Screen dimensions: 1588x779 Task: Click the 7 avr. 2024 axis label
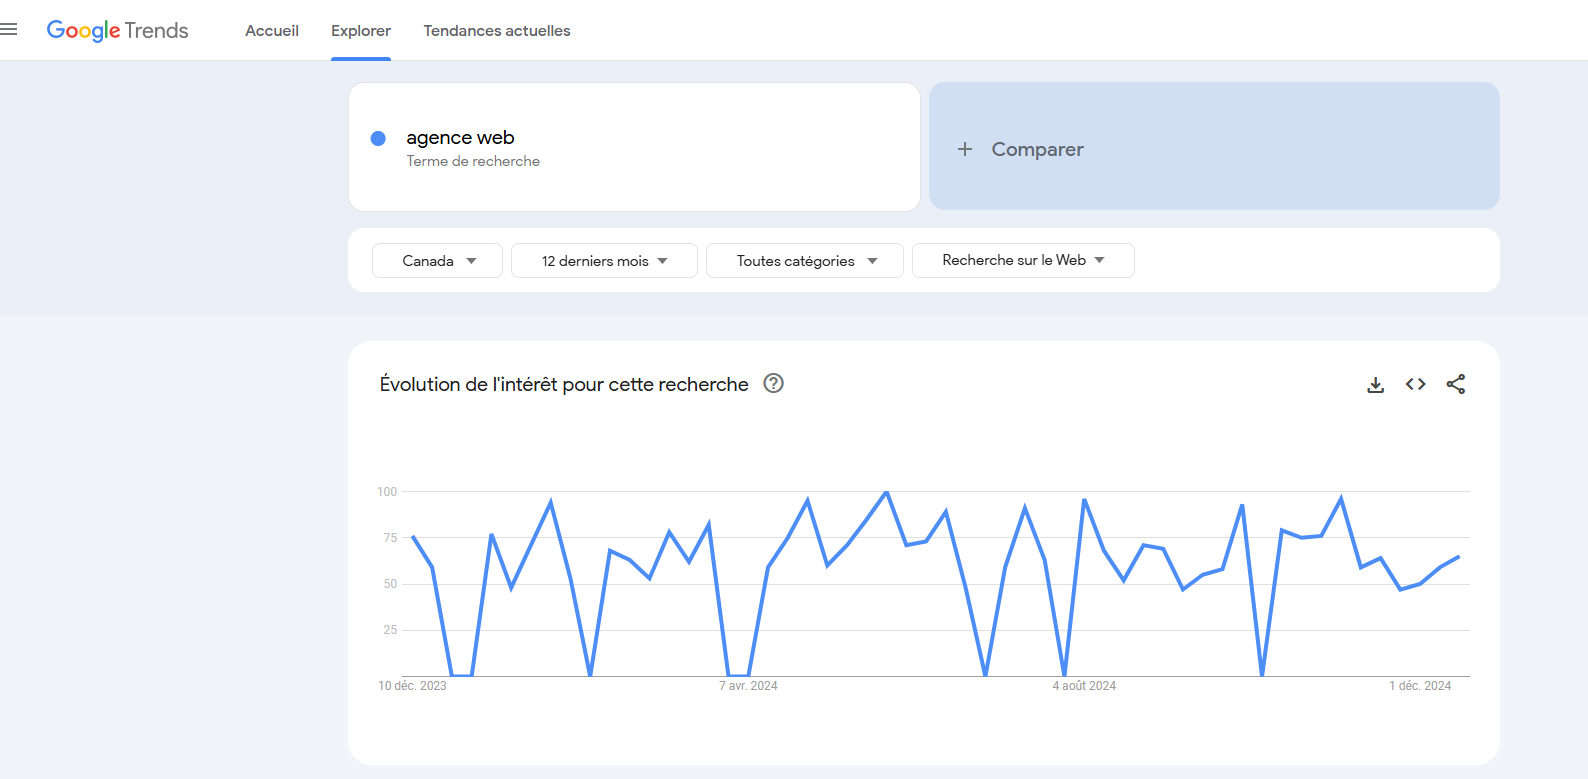748,686
